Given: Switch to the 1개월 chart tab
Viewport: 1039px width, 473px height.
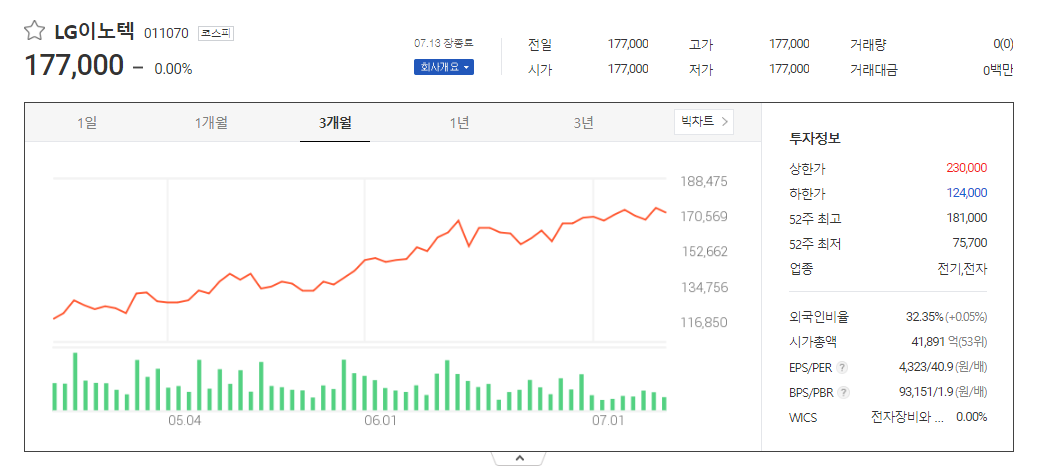Looking at the screenshot, I should coord(211,123).
